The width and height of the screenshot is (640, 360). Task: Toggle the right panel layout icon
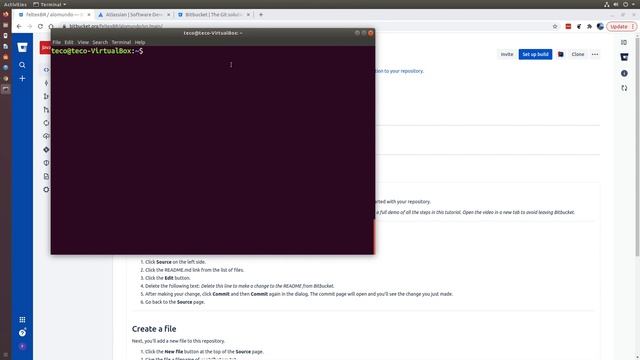(624, 42)
